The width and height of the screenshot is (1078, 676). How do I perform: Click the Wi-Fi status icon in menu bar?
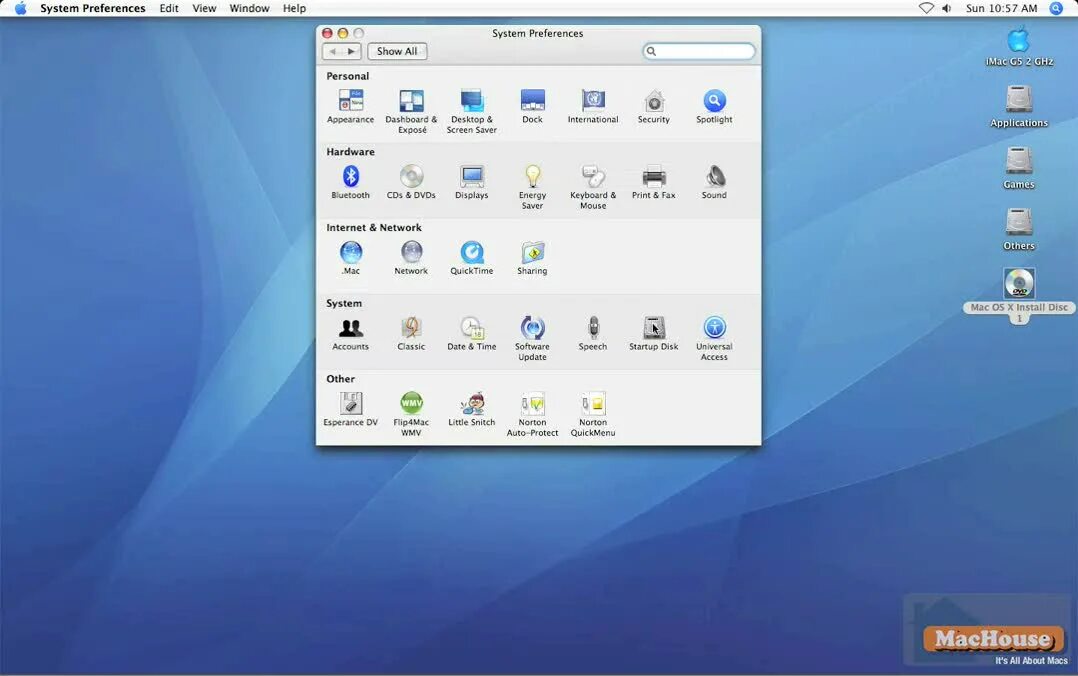tap(926, 8)
